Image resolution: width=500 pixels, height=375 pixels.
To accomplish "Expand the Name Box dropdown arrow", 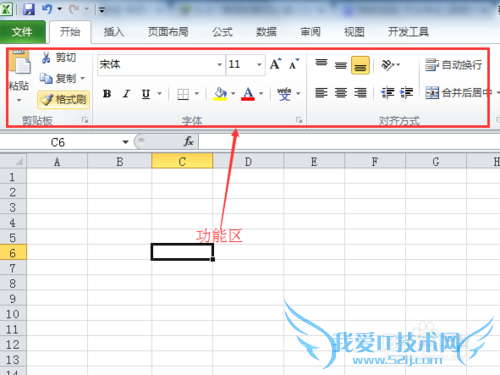I will [x=125, y=142].
